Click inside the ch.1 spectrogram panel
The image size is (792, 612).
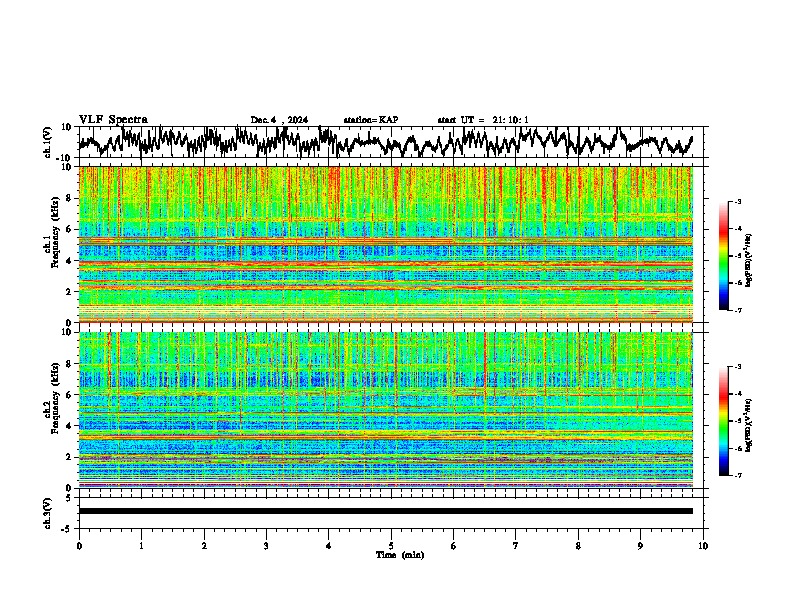(x=385, y=244)
